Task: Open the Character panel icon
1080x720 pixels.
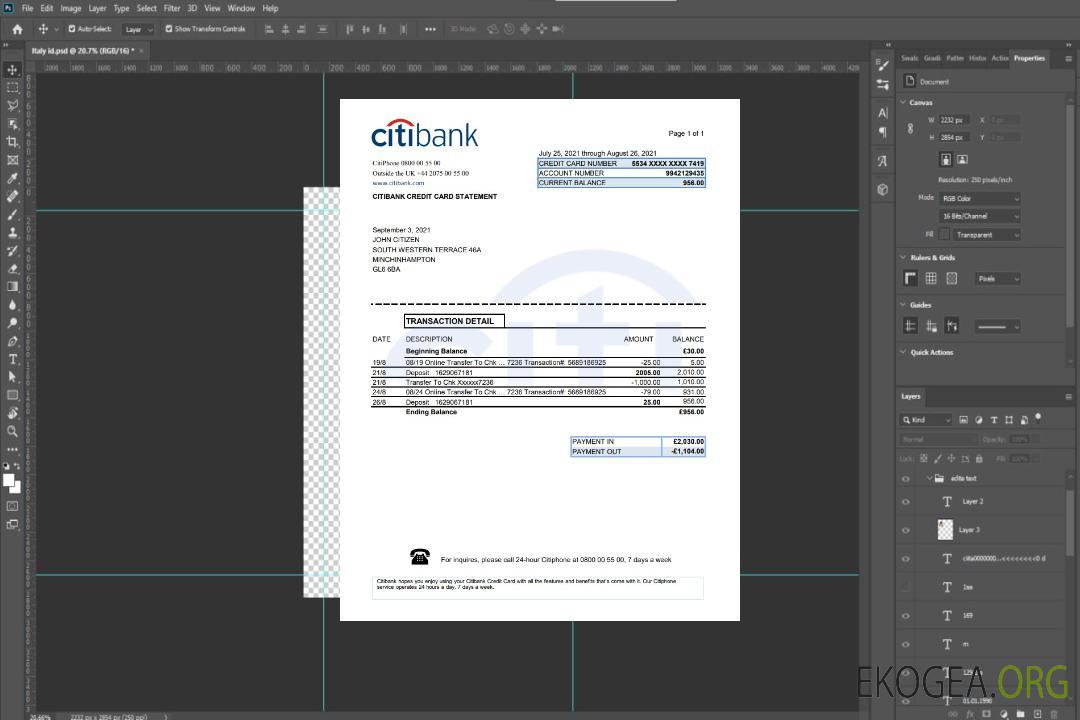Action: coord(883,112)
